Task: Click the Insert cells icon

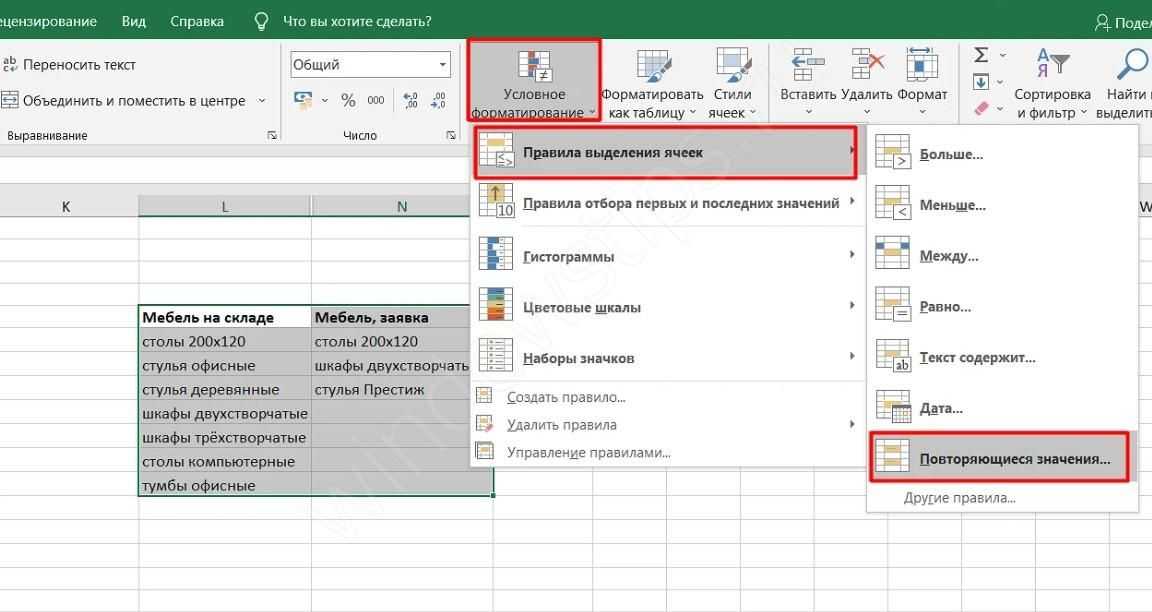Action: pos(806,66)
